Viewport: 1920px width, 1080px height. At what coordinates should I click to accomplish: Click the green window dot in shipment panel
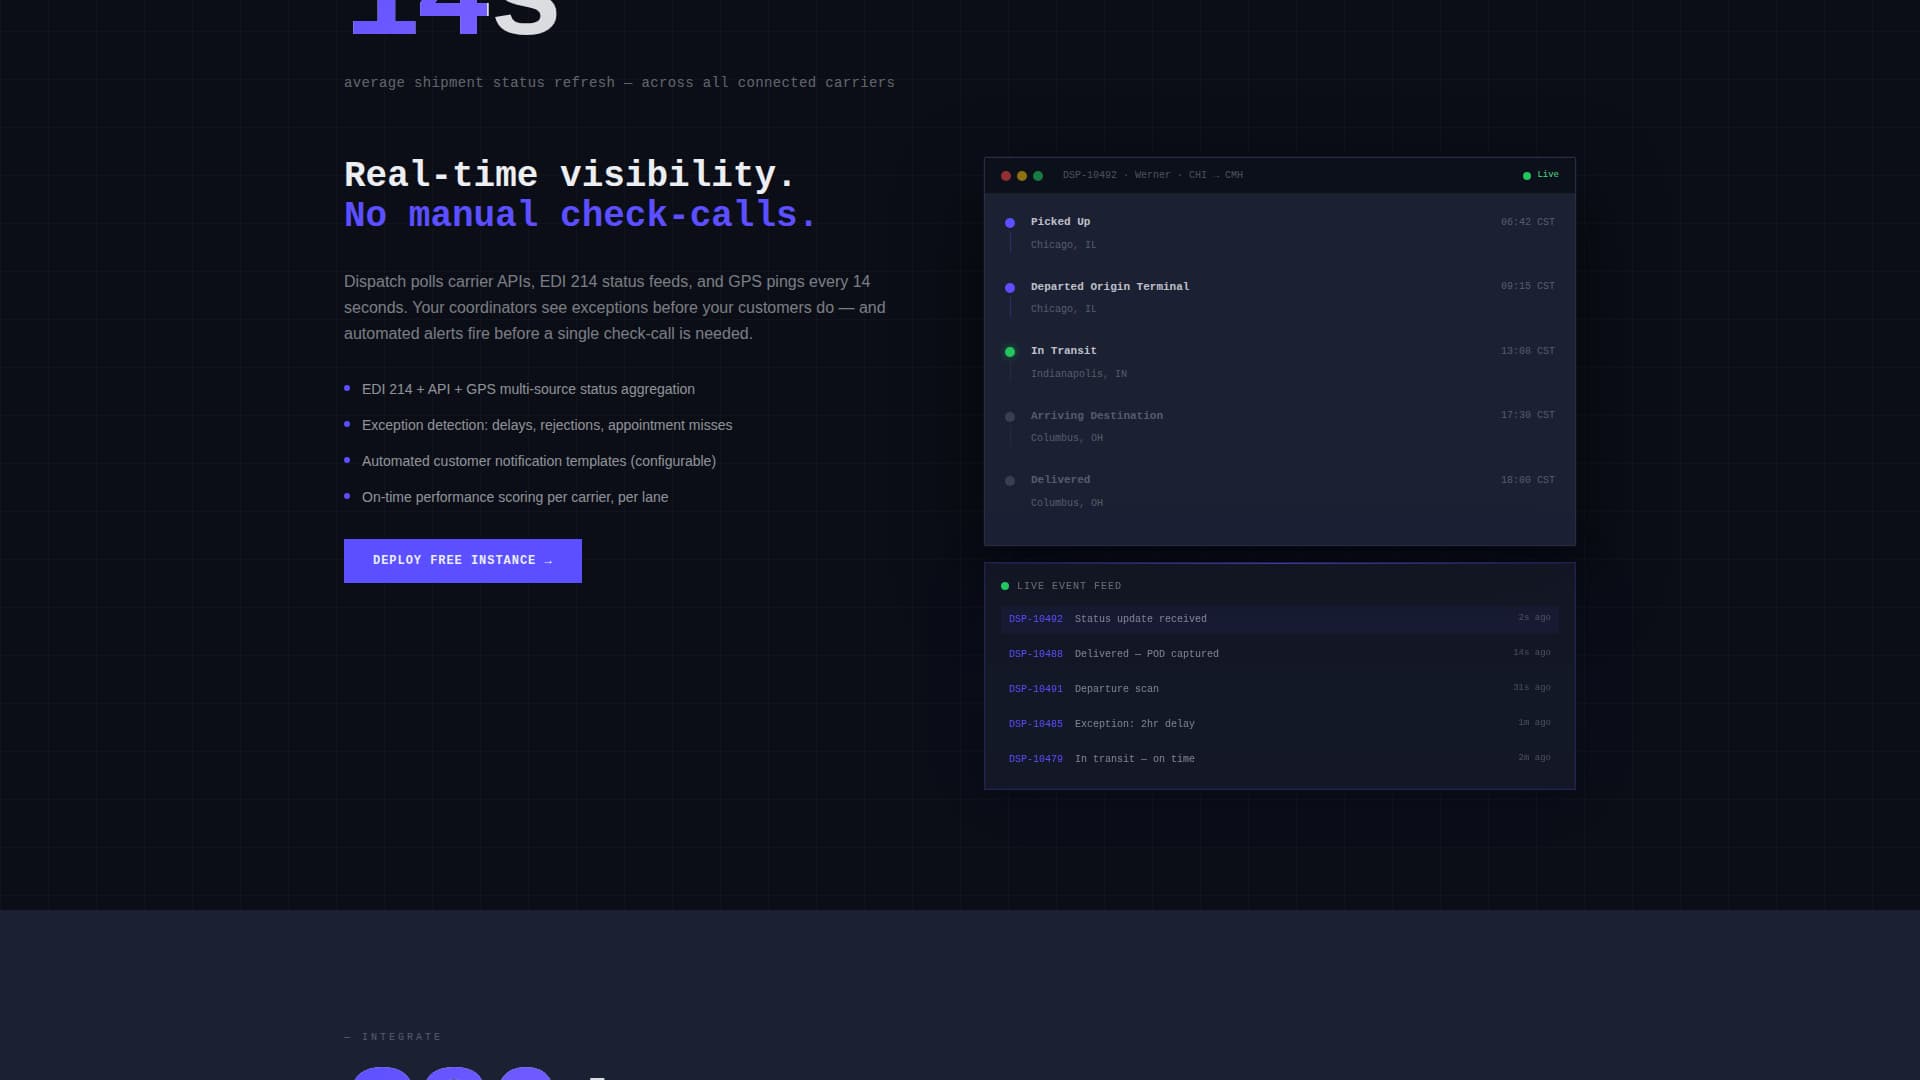(1038, 176)
